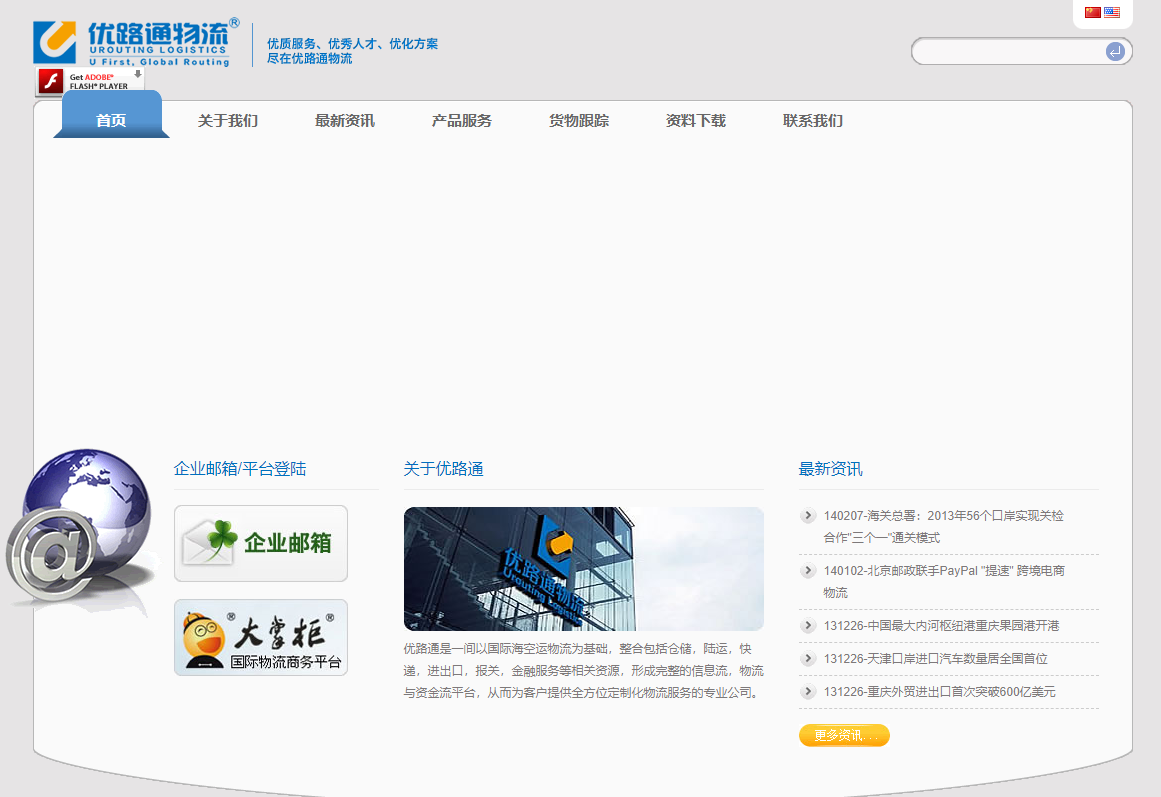Open the 首页 home tab

(111, 121)
